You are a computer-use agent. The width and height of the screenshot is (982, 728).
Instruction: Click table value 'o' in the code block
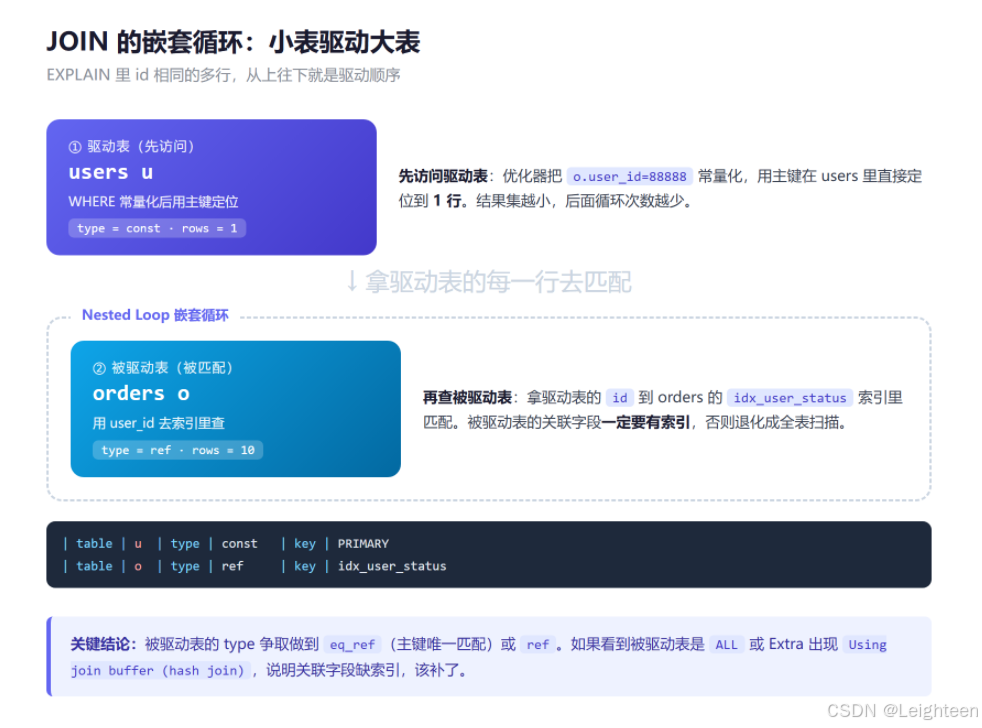(x=138, y=566)
